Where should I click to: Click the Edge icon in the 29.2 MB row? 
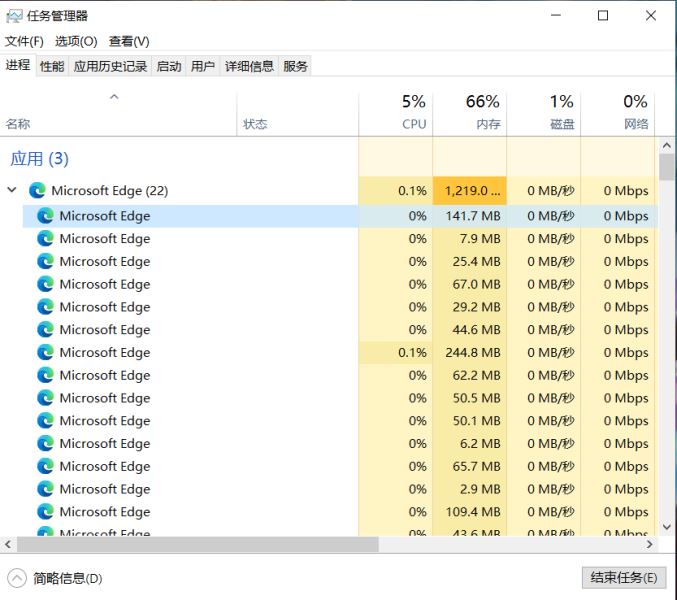click(x=45, y=307)
